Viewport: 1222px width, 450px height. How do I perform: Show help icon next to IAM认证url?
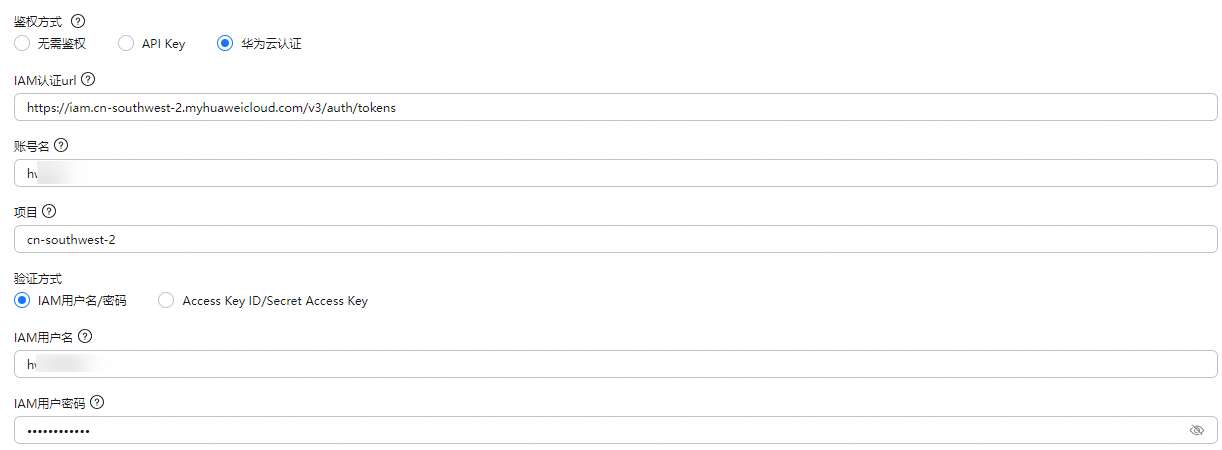88,80
